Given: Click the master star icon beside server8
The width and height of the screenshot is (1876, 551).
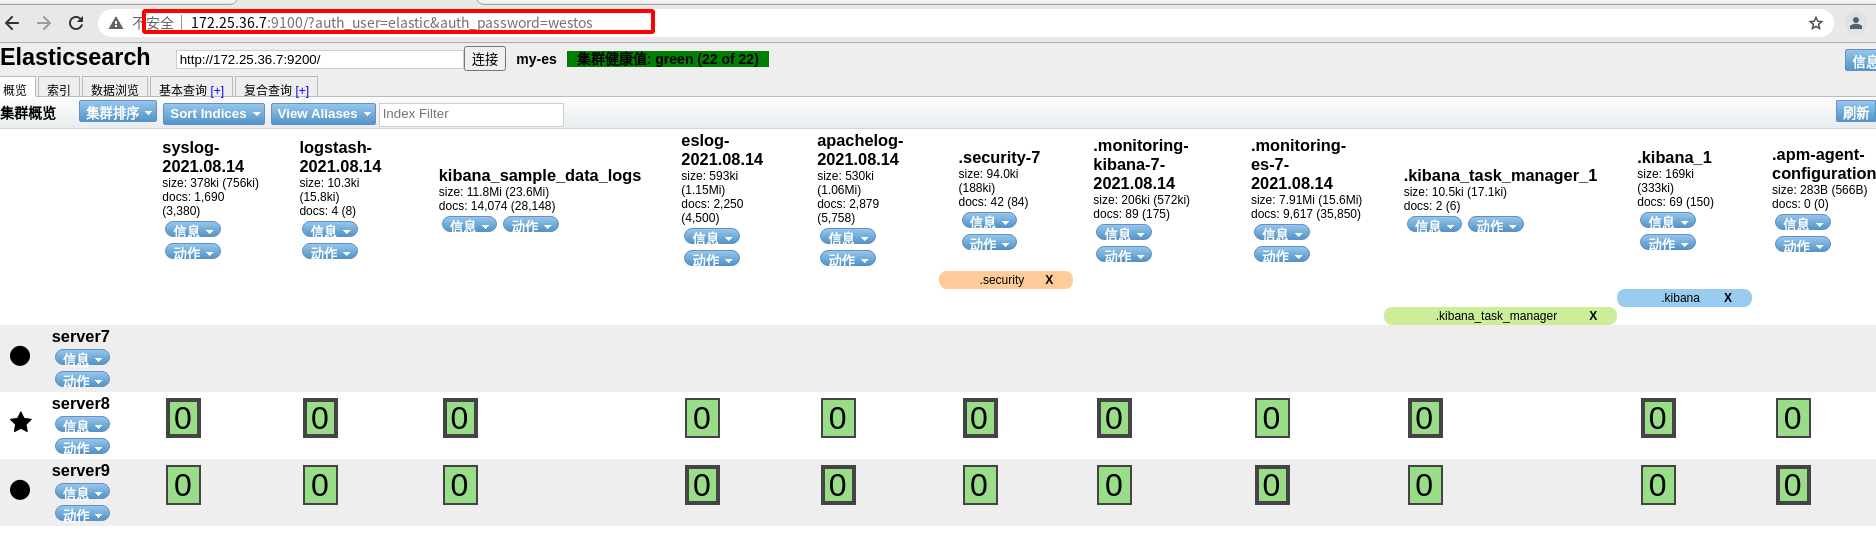Looking at the screenshot, I should [x=20, y=422].
